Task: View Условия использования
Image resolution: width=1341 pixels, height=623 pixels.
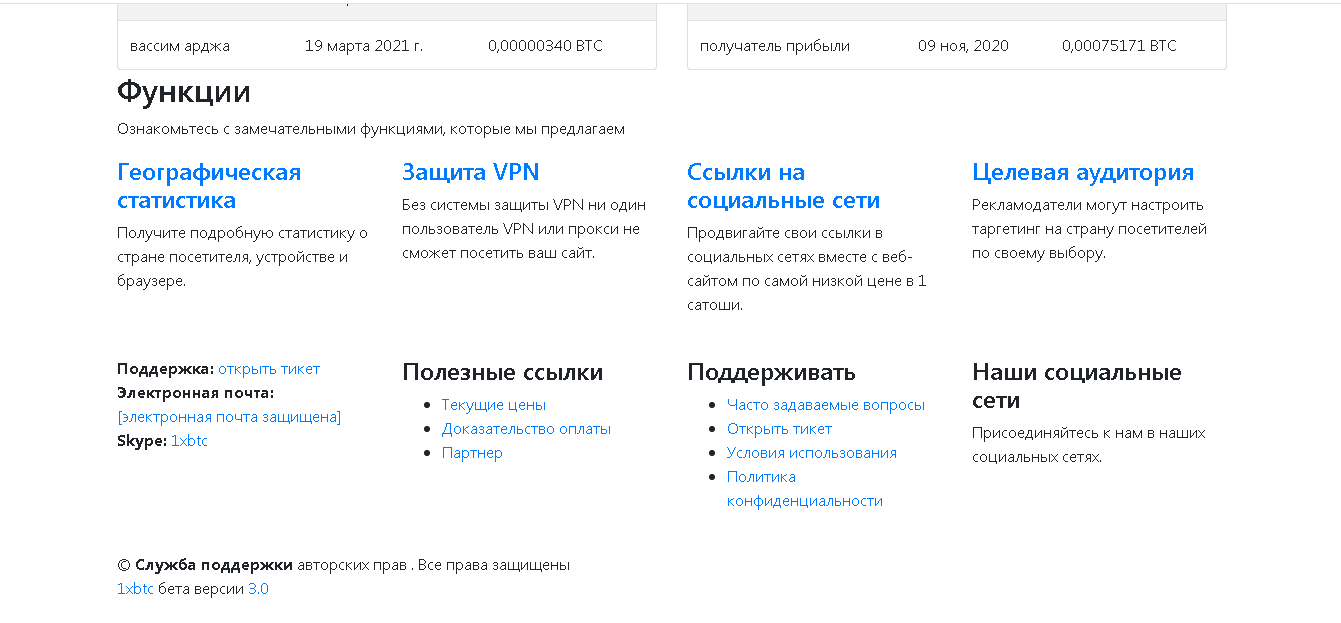Action: (x=811, y=453)
